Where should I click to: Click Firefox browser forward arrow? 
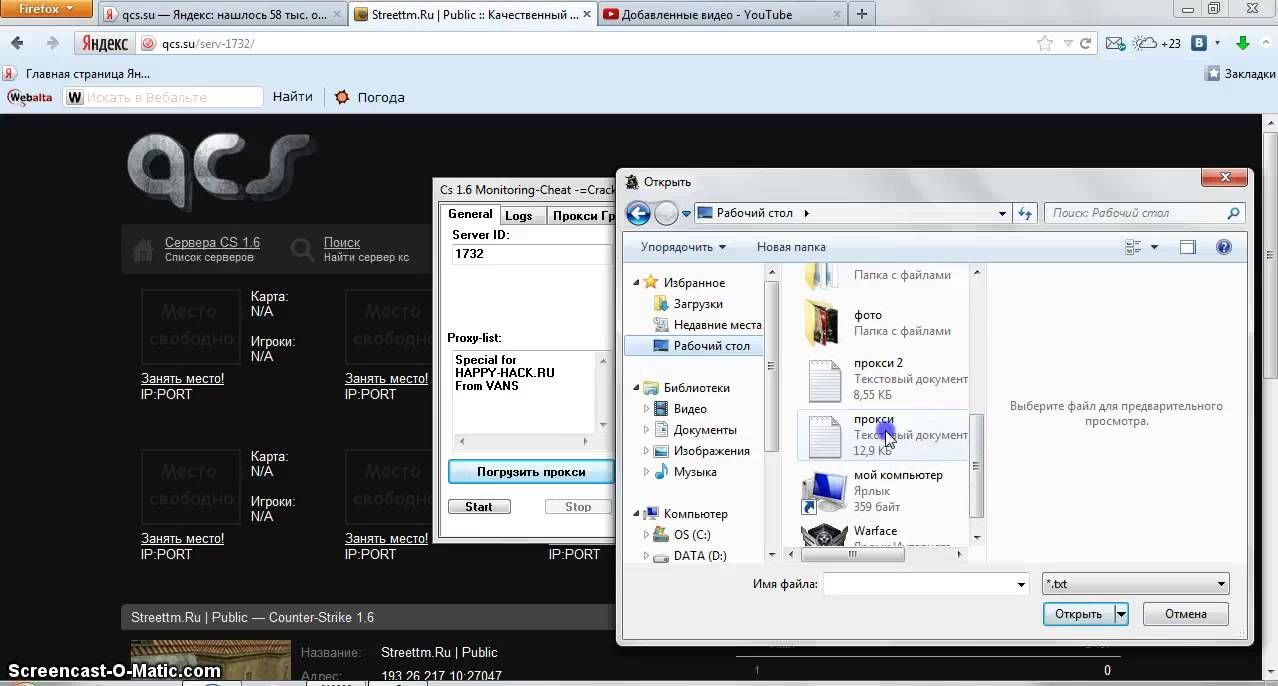(x=52, y=44)
